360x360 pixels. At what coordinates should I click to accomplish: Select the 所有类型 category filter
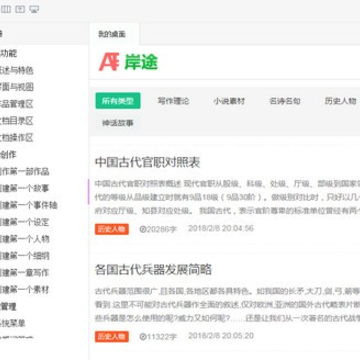tap(118, 101)
